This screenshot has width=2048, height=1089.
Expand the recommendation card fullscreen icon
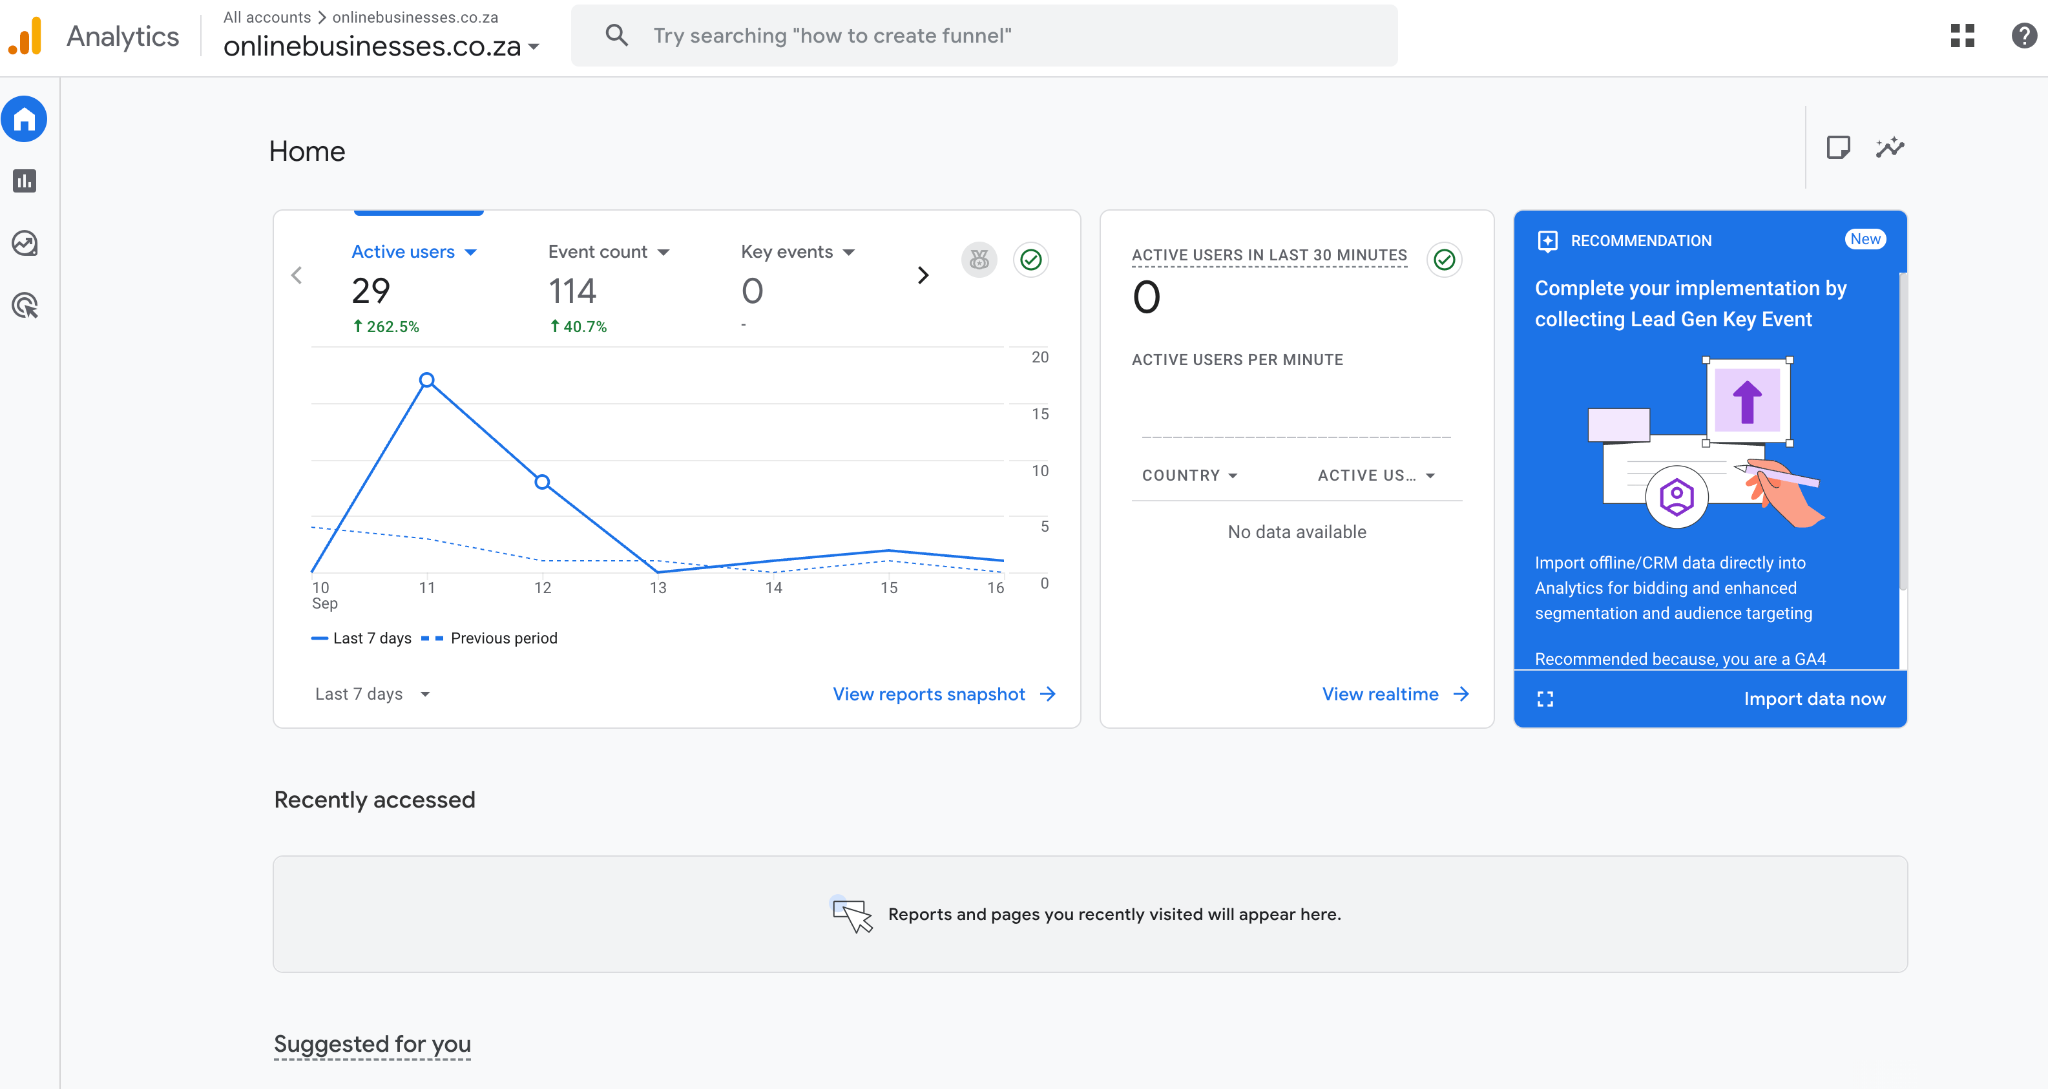[1545, 699]
